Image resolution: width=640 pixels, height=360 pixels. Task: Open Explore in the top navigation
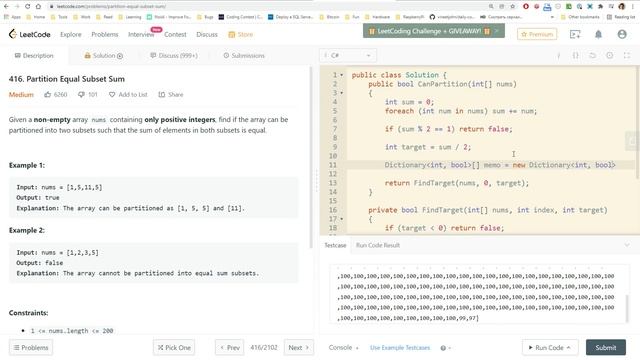pyautogui.click(x=71, y=34)
